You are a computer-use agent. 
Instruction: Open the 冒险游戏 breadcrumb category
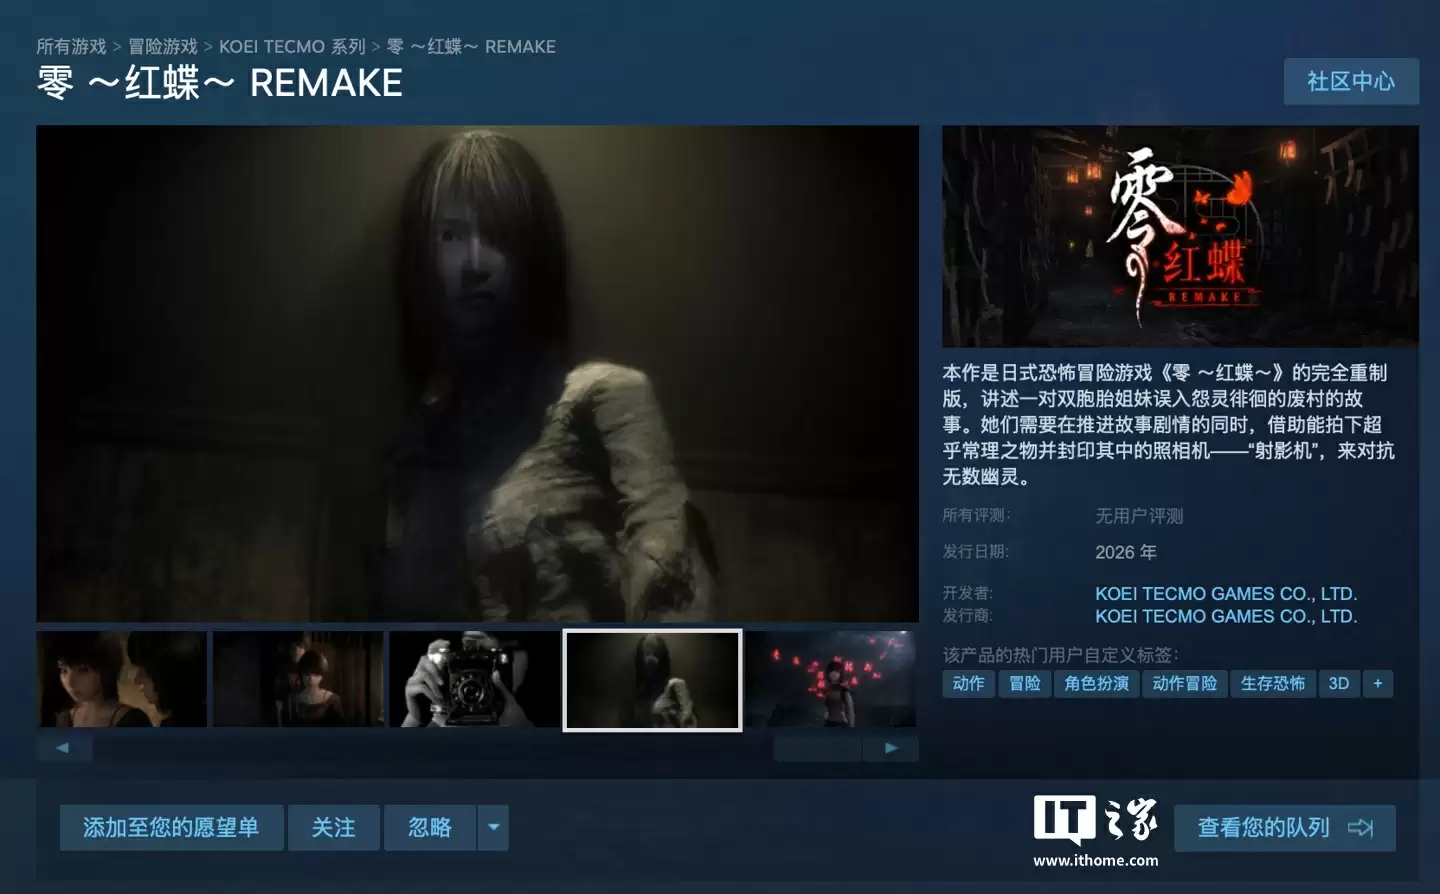[x=162, y=46]
